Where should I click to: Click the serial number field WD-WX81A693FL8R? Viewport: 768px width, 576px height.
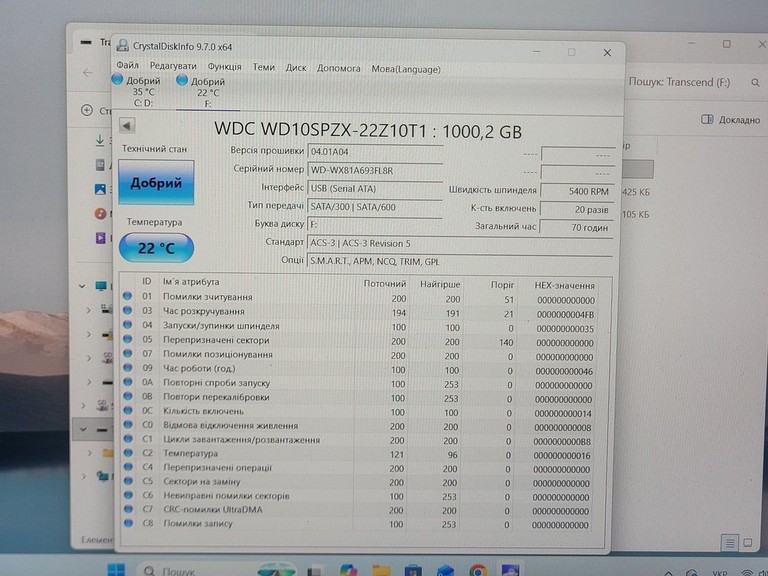coord(375,170)
